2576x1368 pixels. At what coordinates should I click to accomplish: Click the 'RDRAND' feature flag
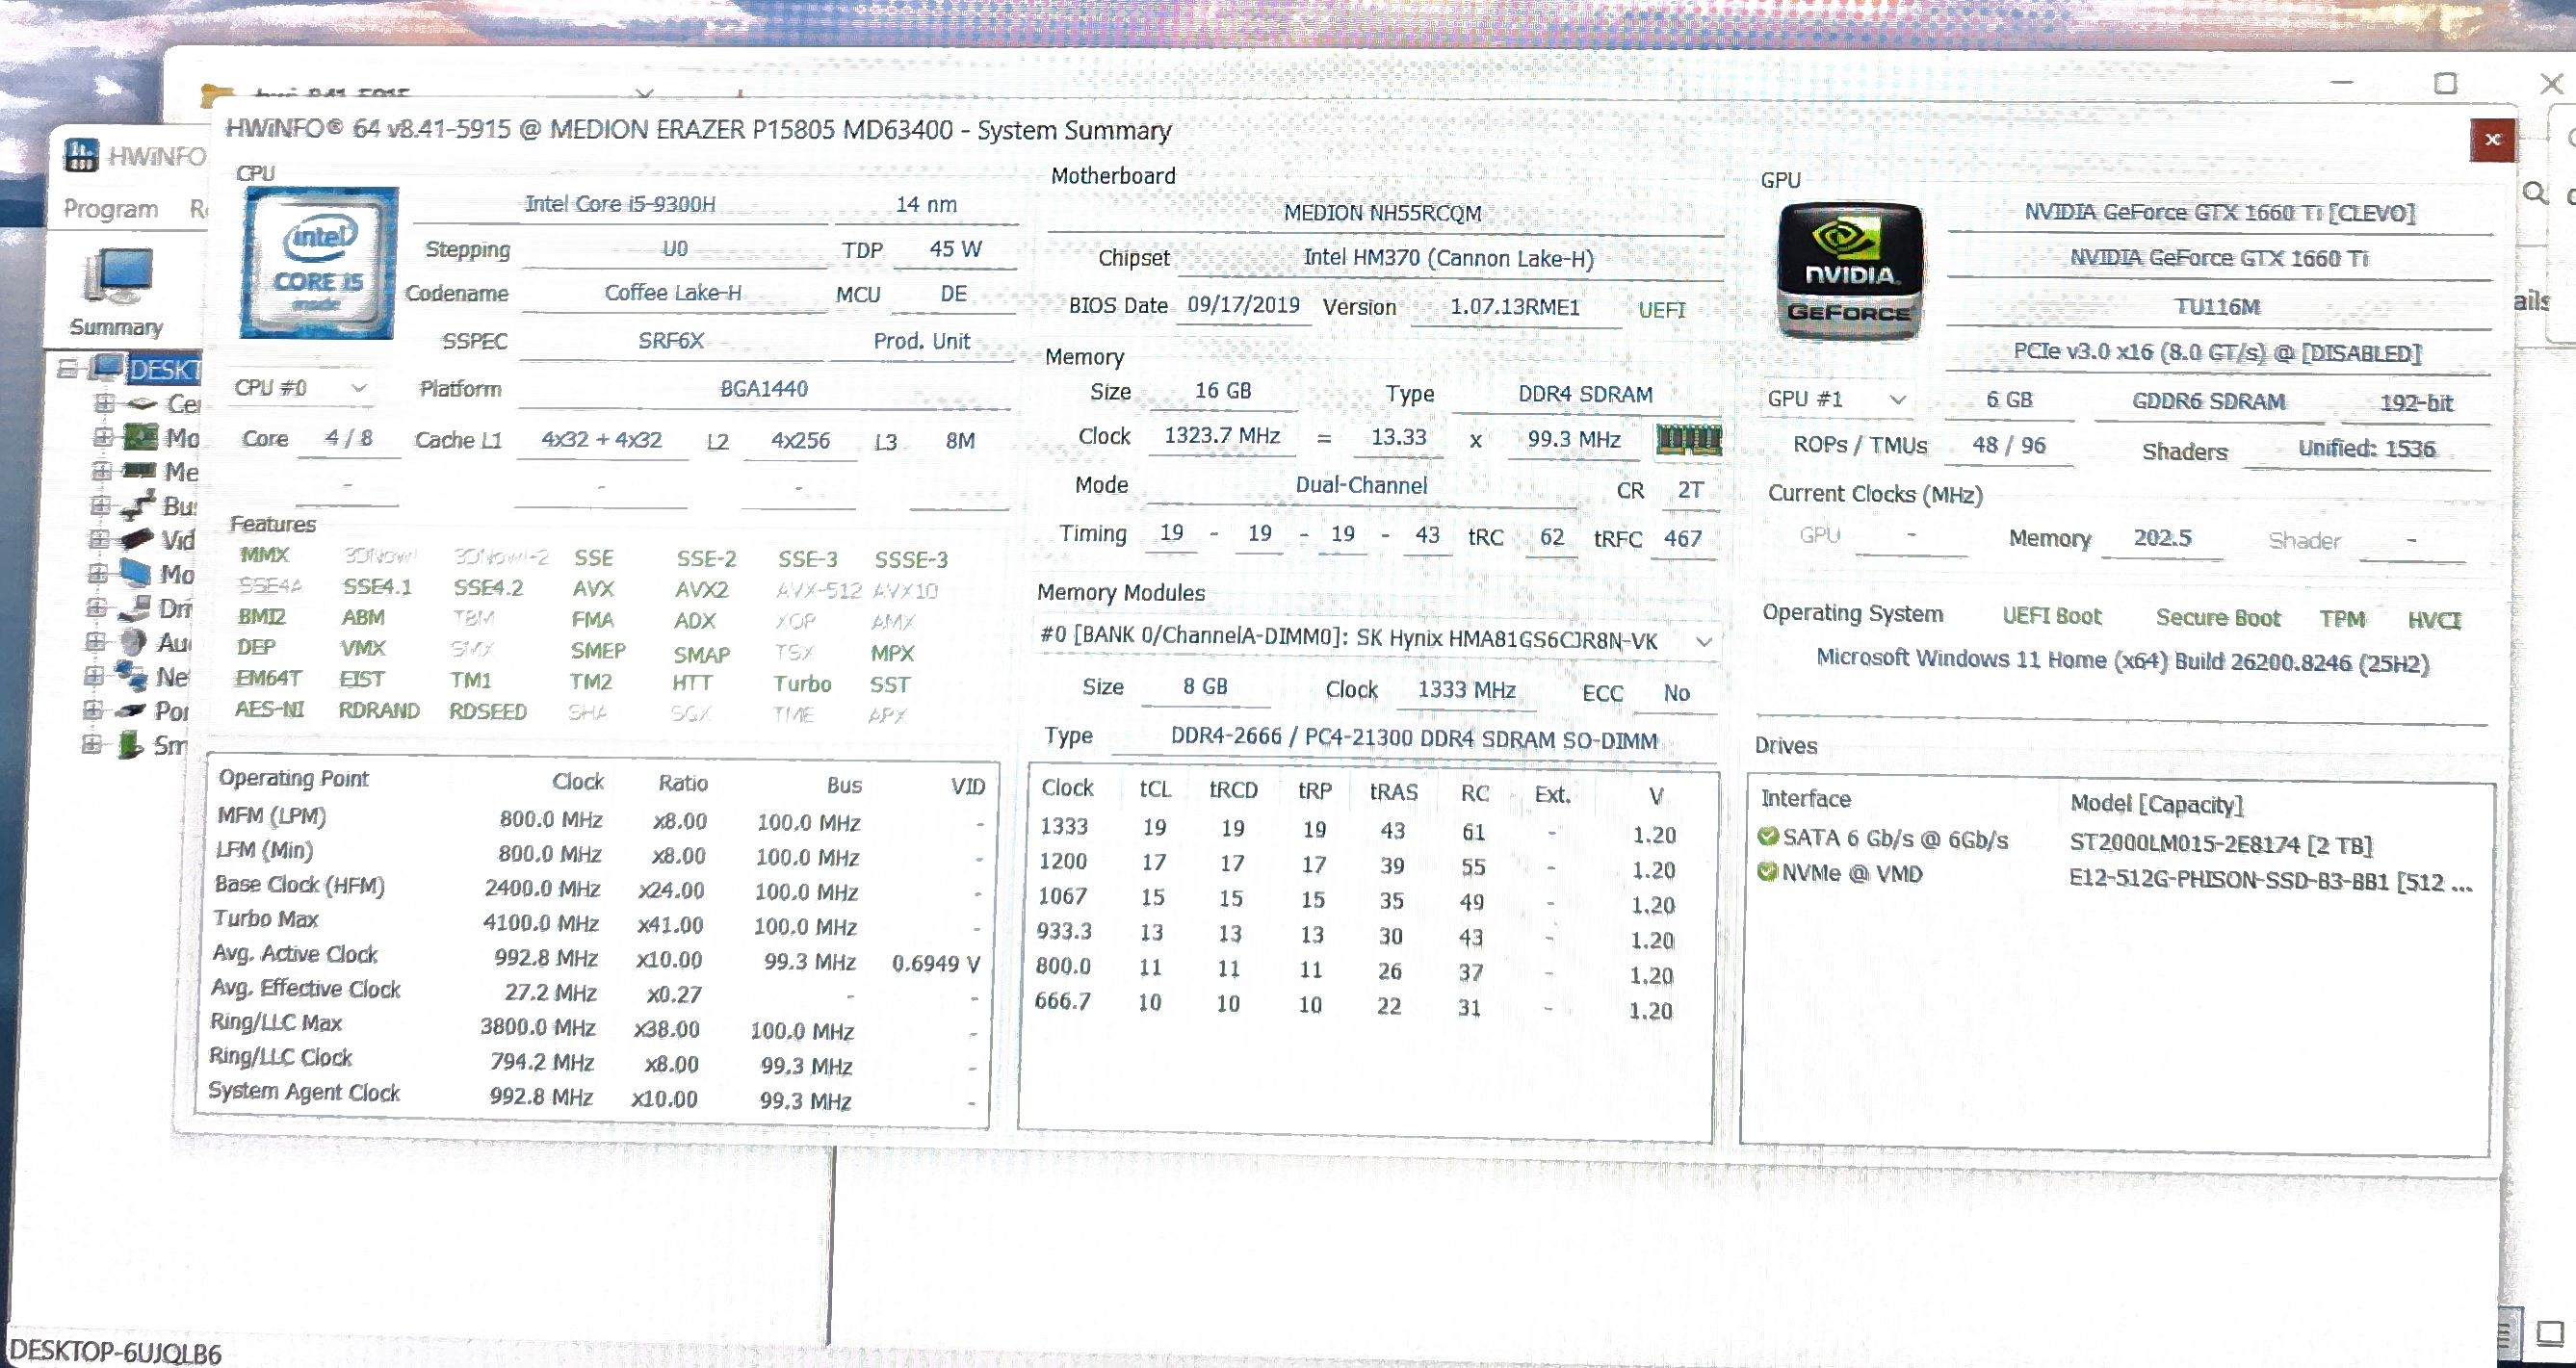pos(379,710)
